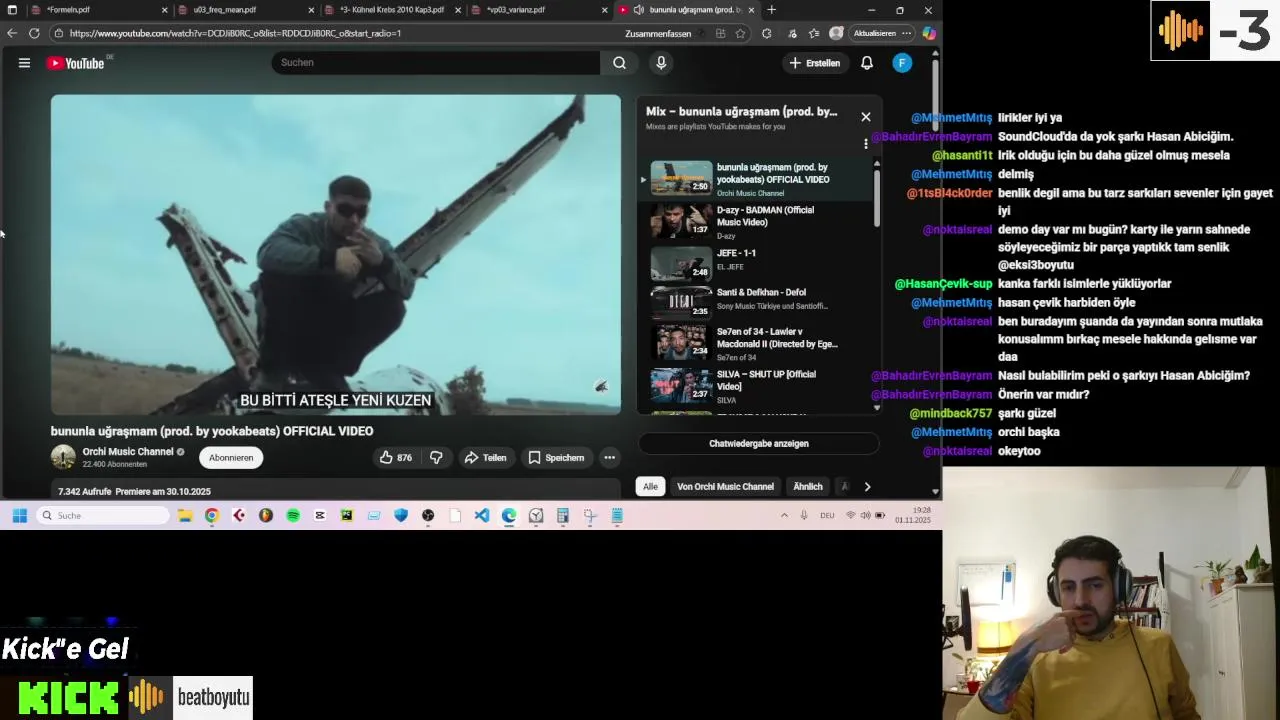
Task: Start voice search with the microphone icon
Action: click(x=660, y=63)
